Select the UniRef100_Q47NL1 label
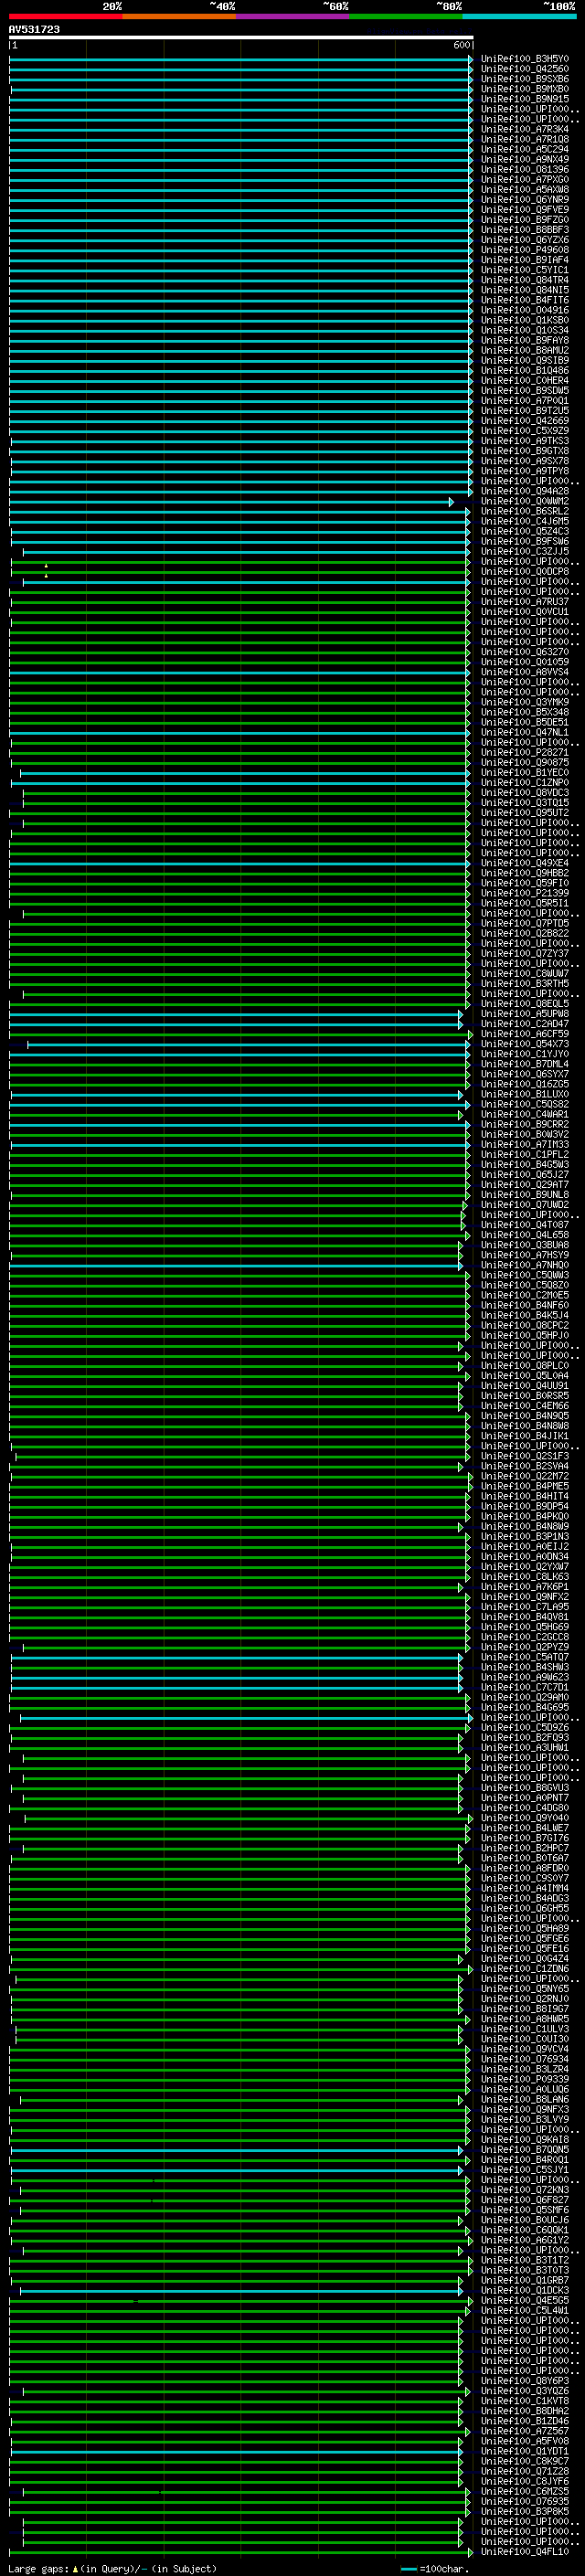 click(x=525, y=732)
